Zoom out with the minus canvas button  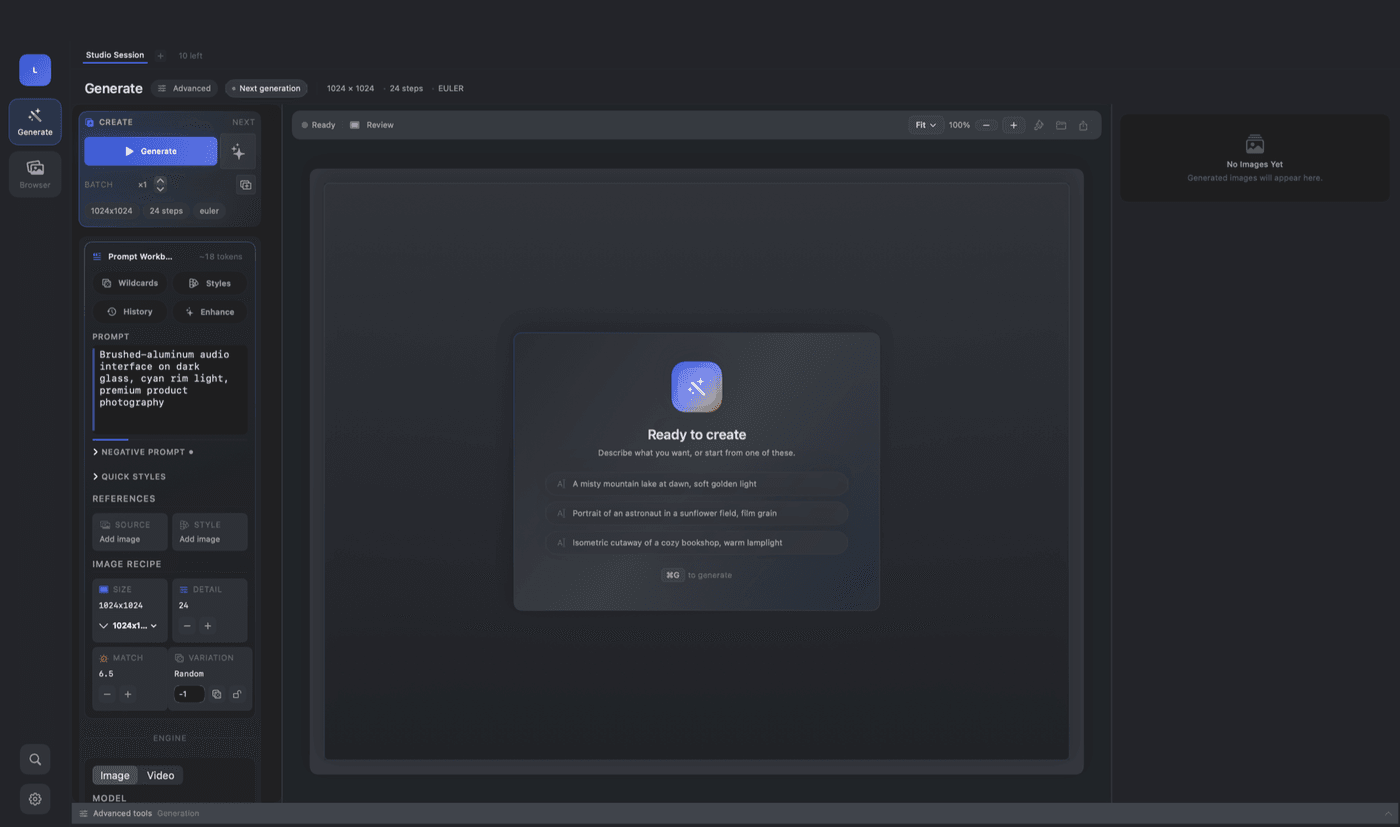click(986, 125)
